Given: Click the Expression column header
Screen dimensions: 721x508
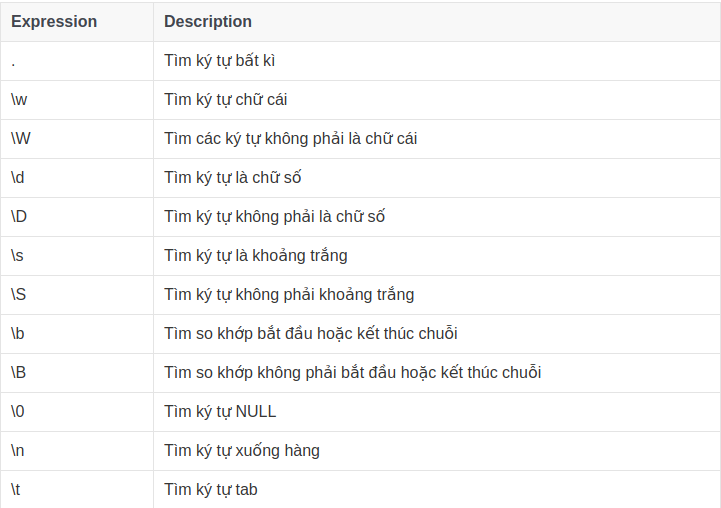Looking at the screenshot, I should 54,21.
